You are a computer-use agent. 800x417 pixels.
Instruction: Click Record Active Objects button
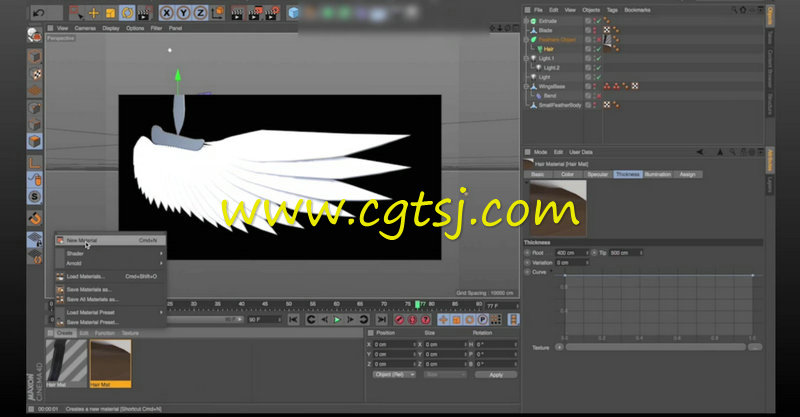399,320
